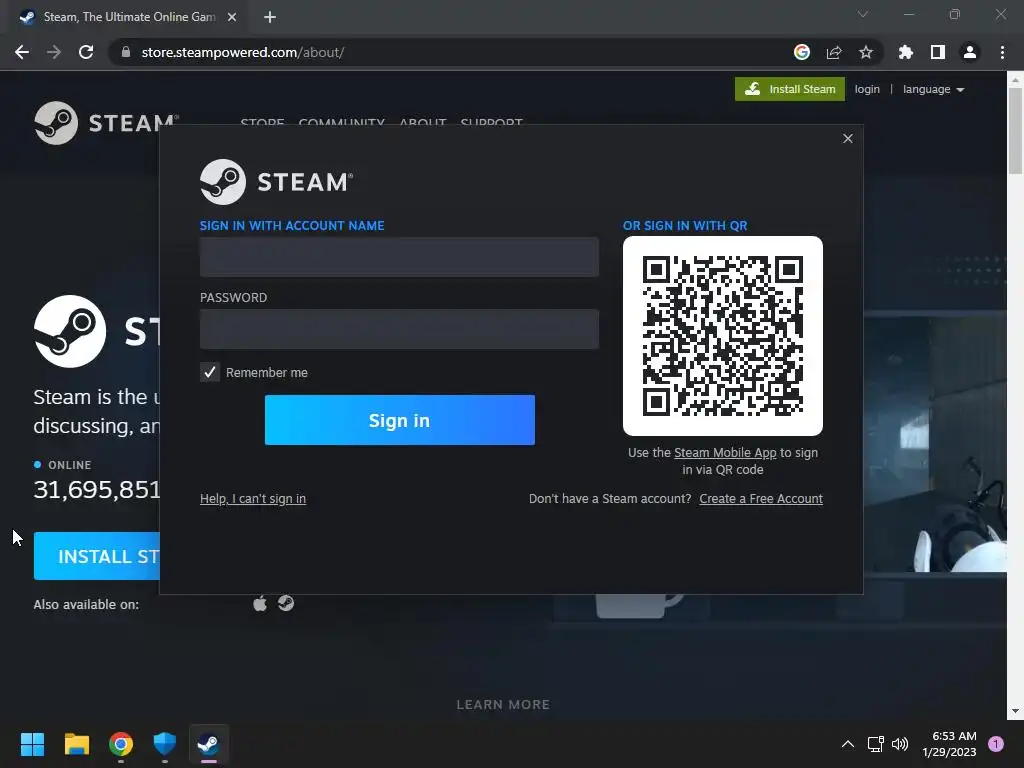Open the tab search chevron

863,14
